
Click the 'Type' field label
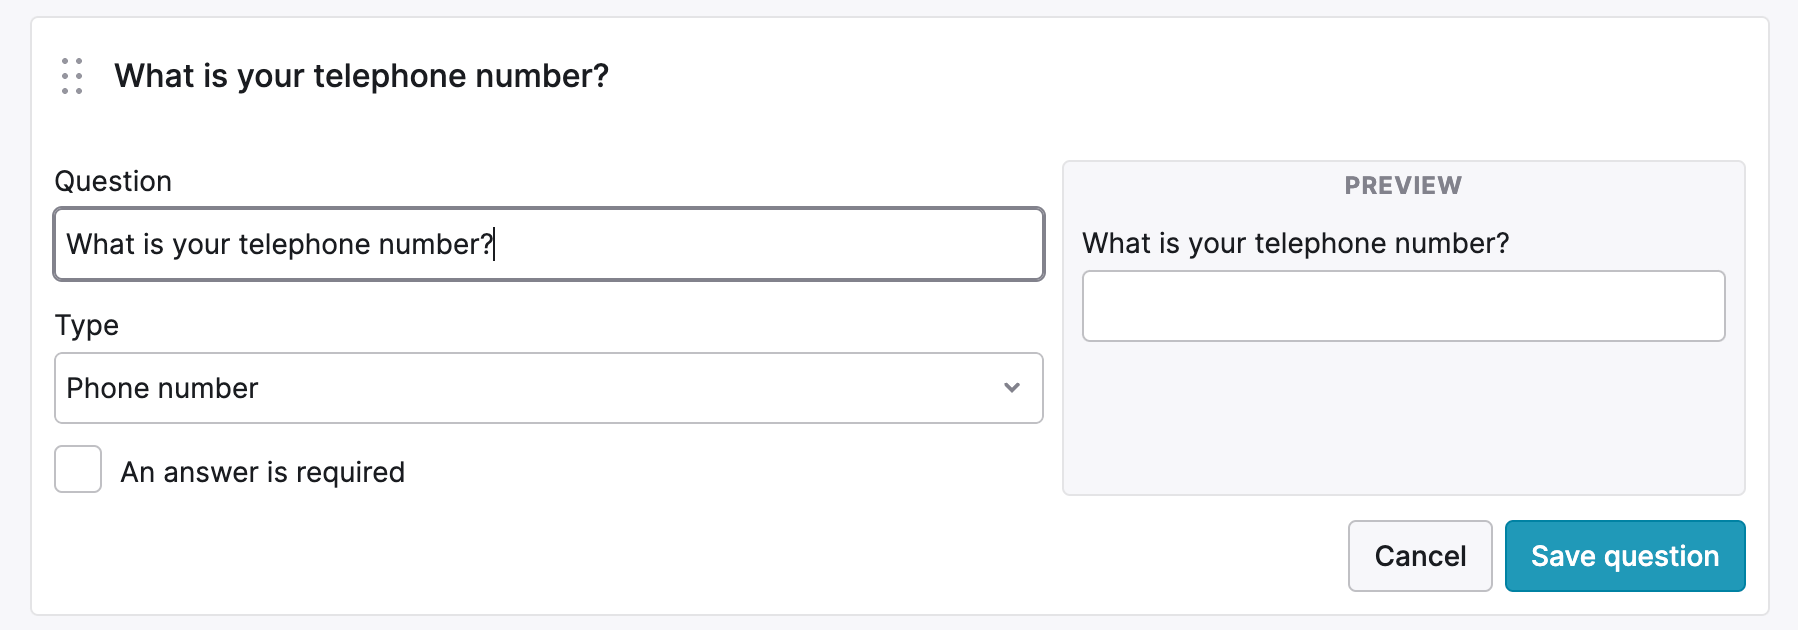(x=87, y=325)
